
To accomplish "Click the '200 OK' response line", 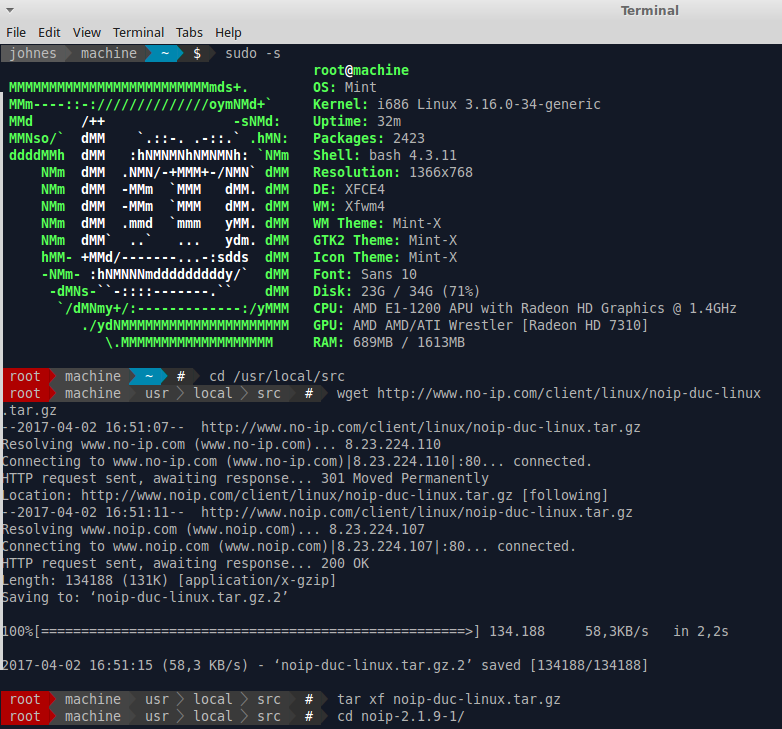I will pos(186,563).
